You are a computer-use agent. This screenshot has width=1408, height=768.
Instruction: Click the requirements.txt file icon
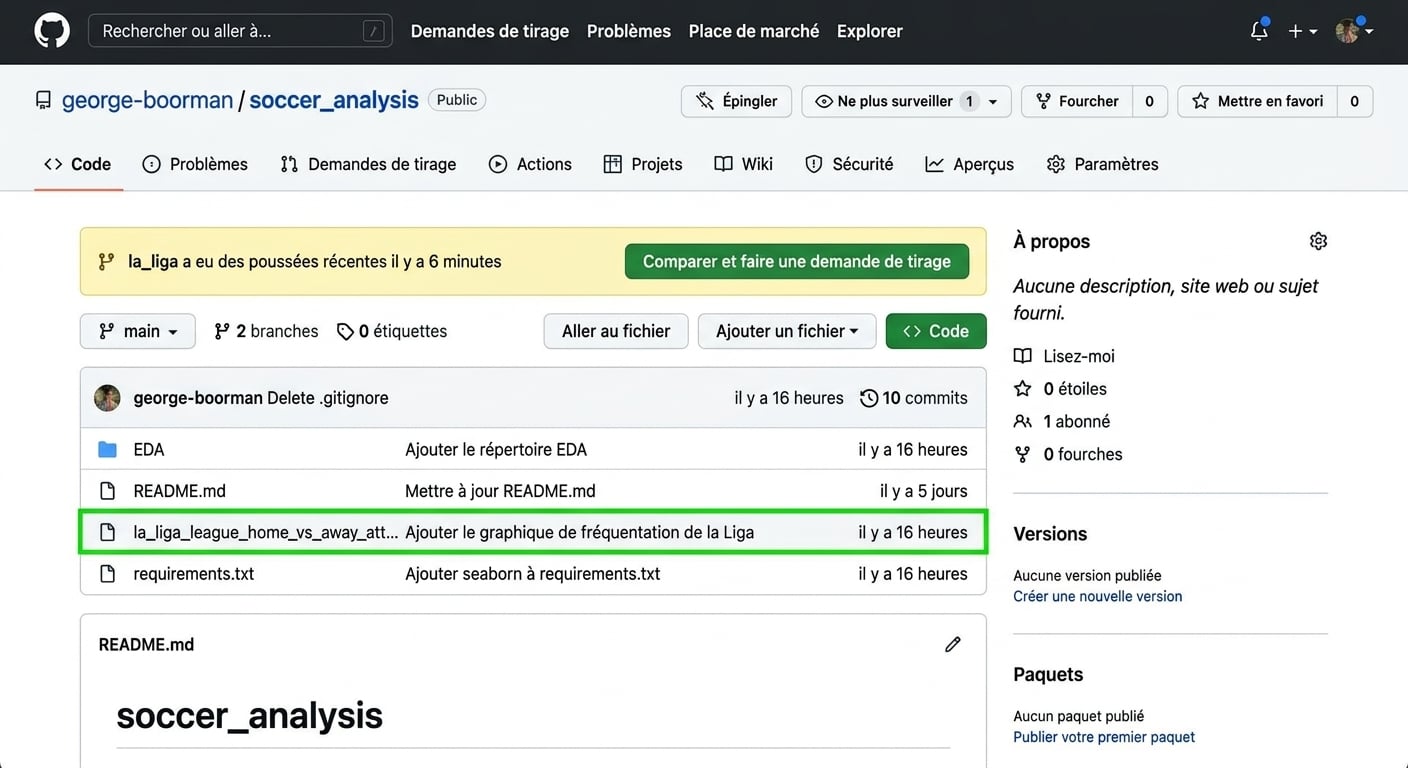click(107, 574)
